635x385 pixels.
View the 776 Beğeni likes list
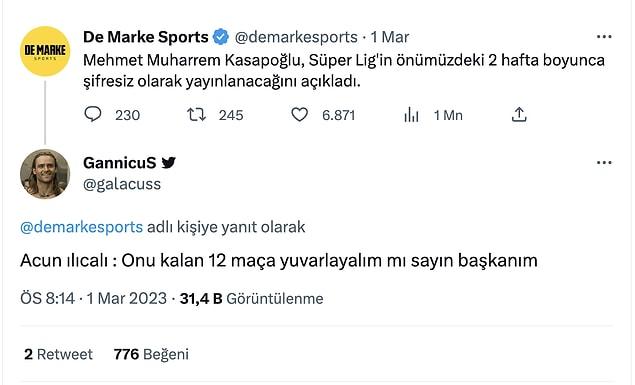coord(151,354)
